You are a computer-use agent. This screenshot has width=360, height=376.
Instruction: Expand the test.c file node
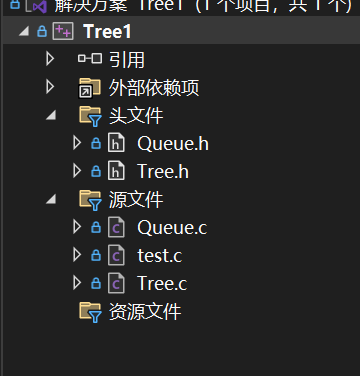77,255
